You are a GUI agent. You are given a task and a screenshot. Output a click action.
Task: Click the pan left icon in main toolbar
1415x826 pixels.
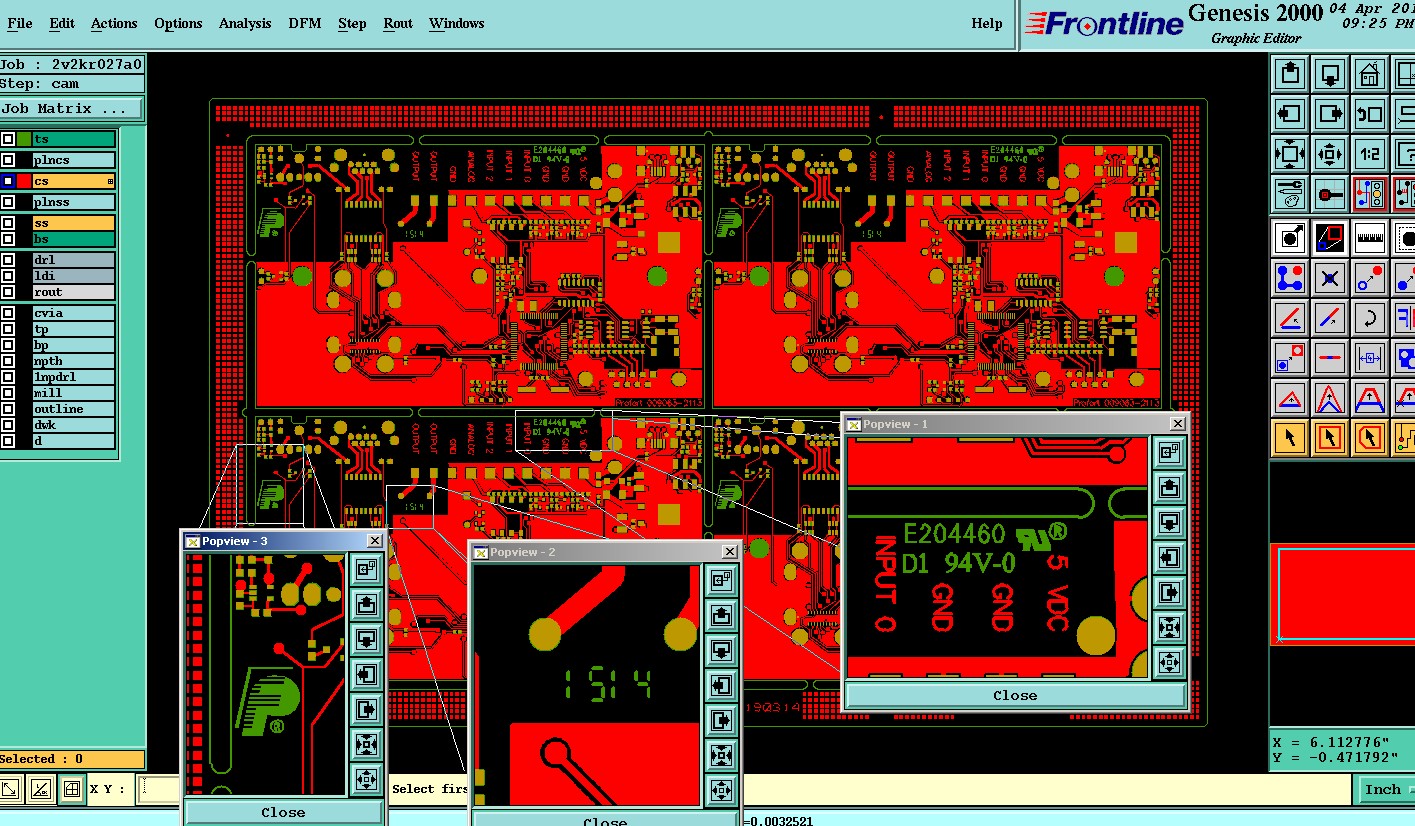[1290, 113]
